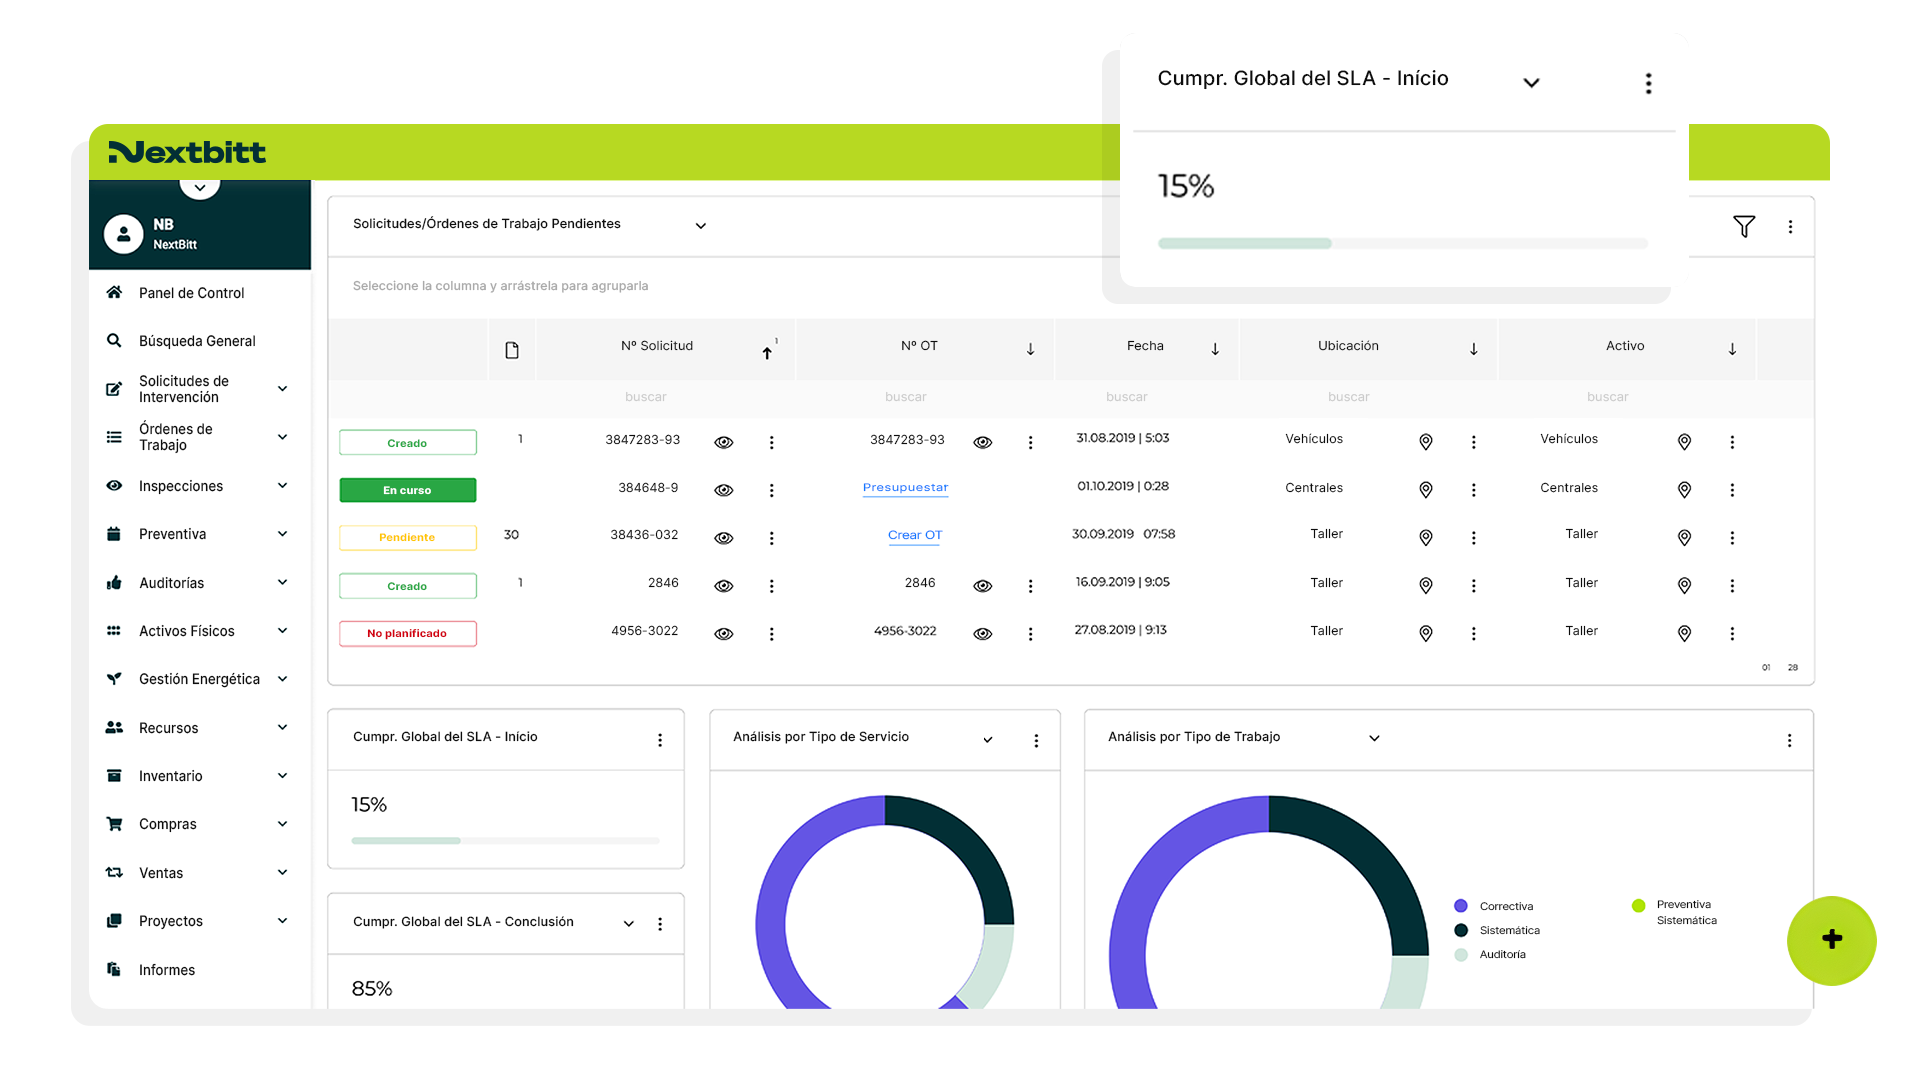Image resolution: width=1920 pixels, height=1080 pixels.
Task: Click the filter funnel icon
Action: click(x=1744, y=227)
